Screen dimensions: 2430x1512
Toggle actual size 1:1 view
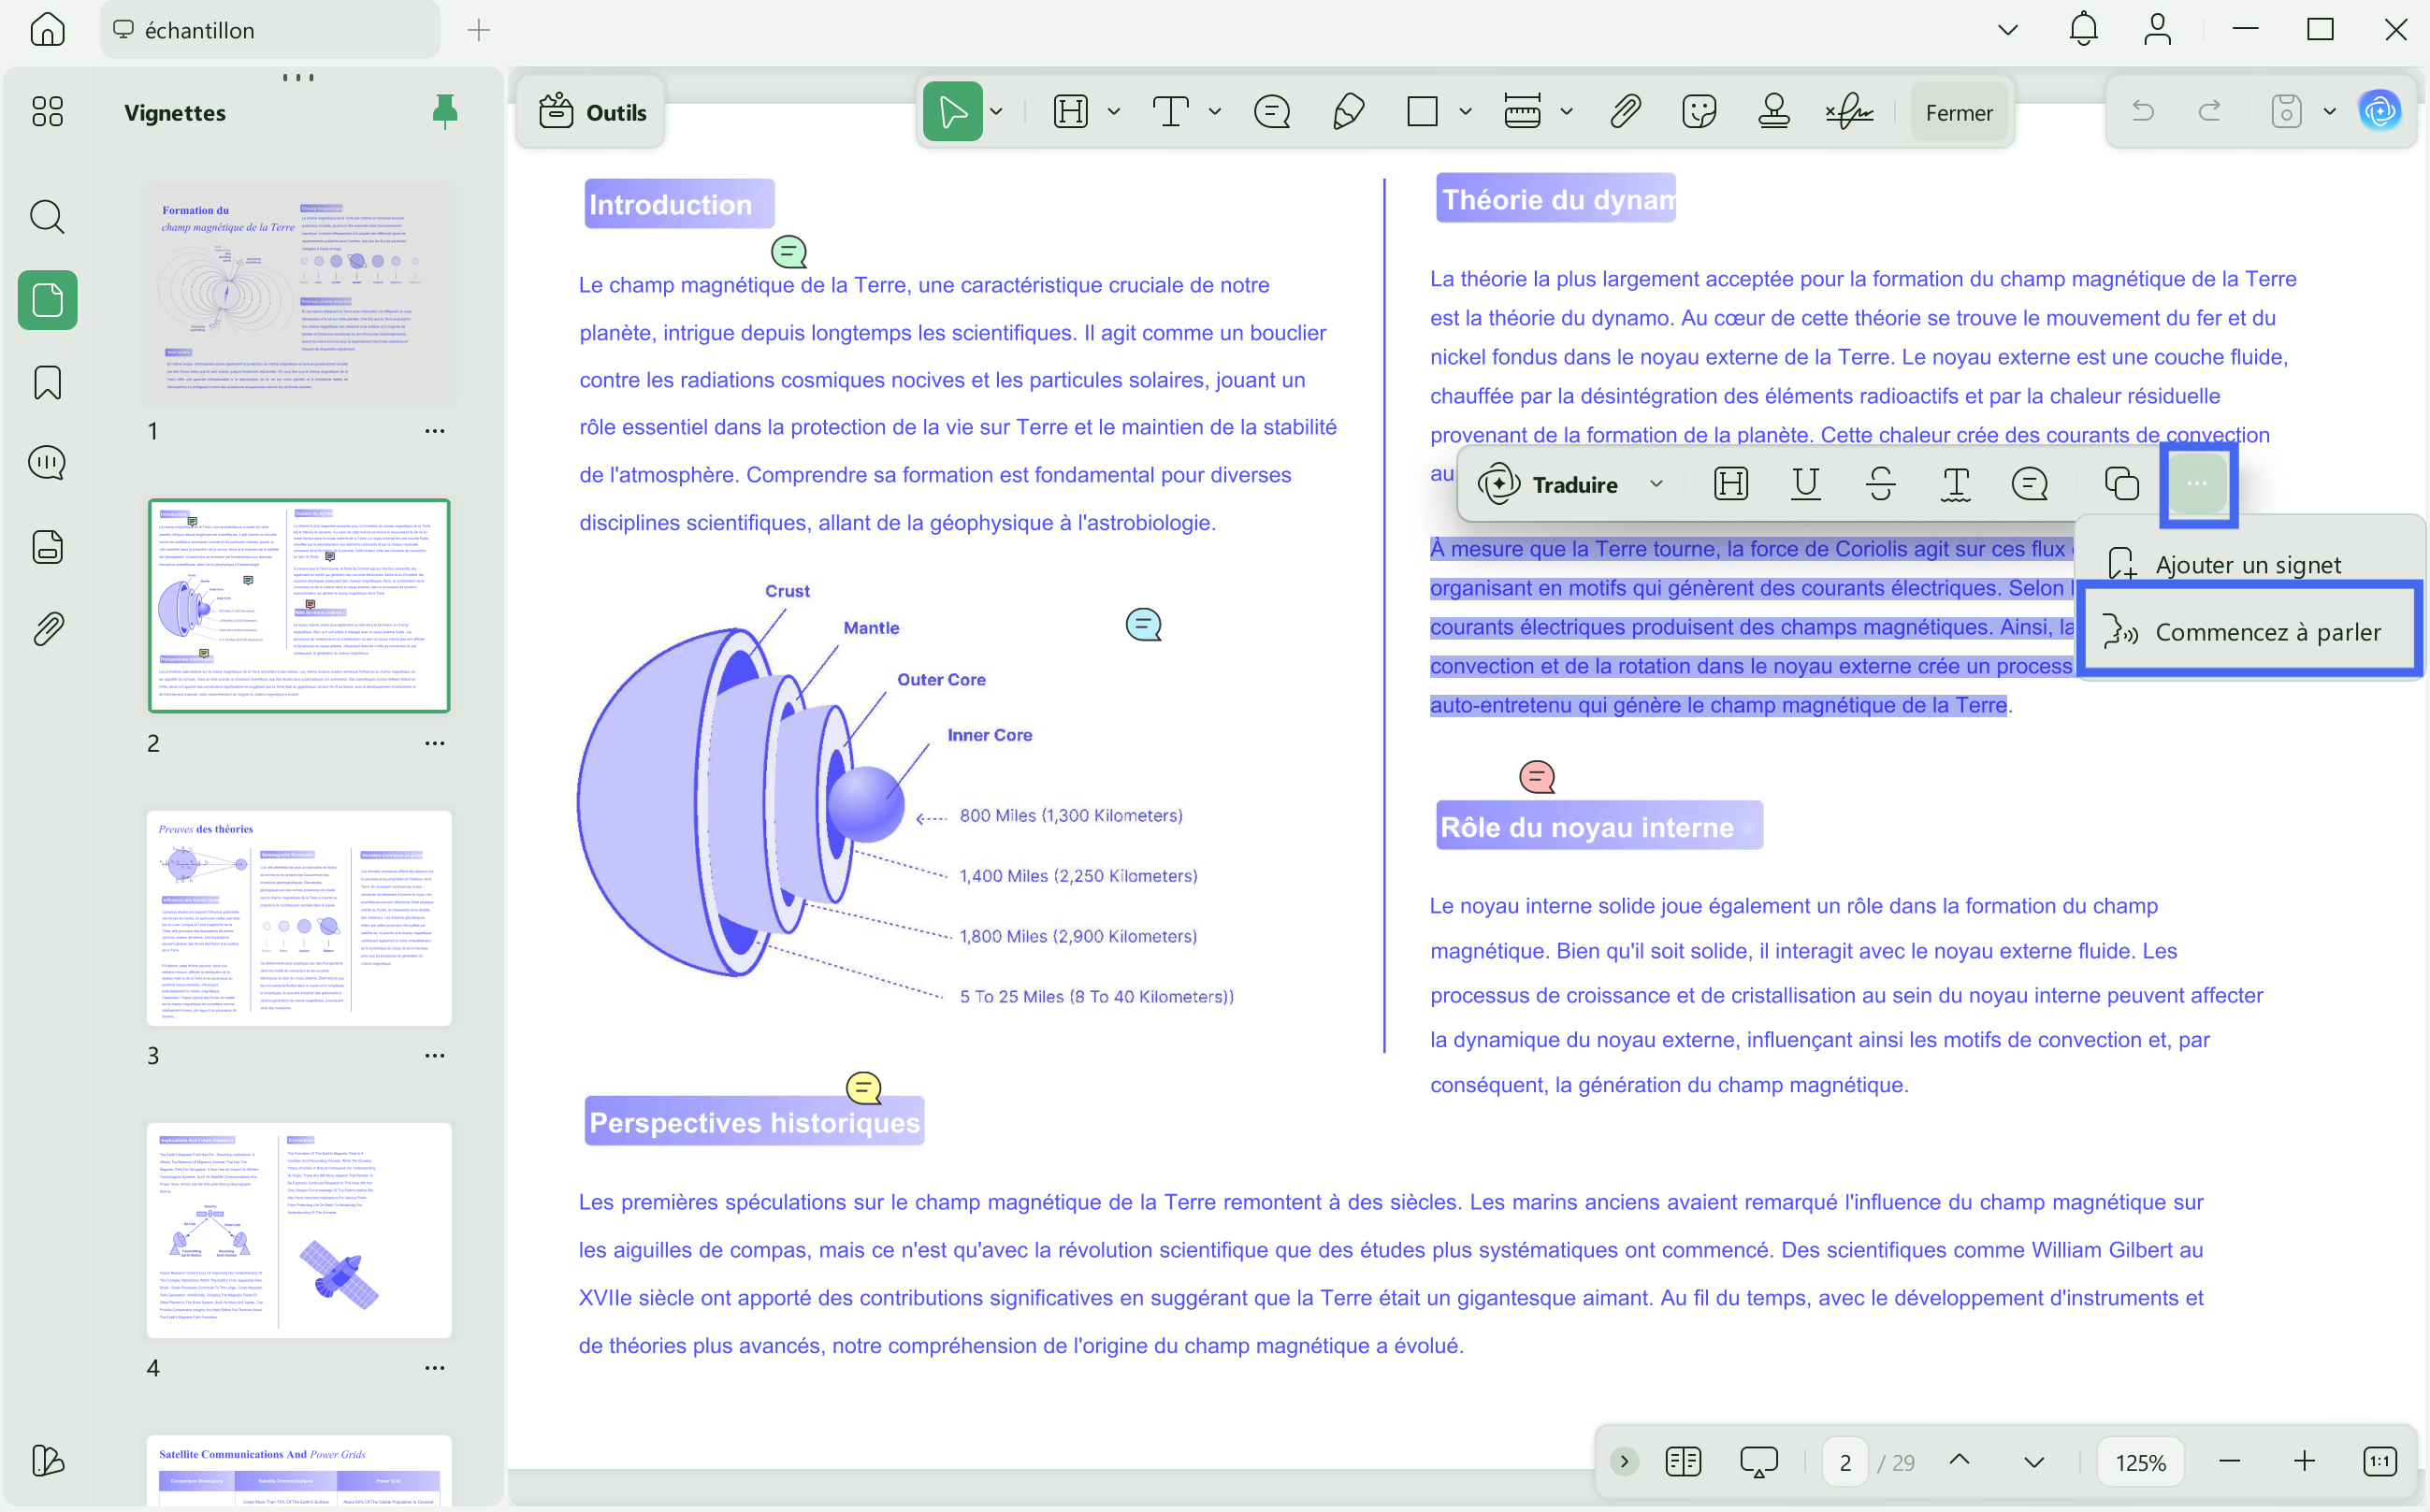[2379, 1462]
